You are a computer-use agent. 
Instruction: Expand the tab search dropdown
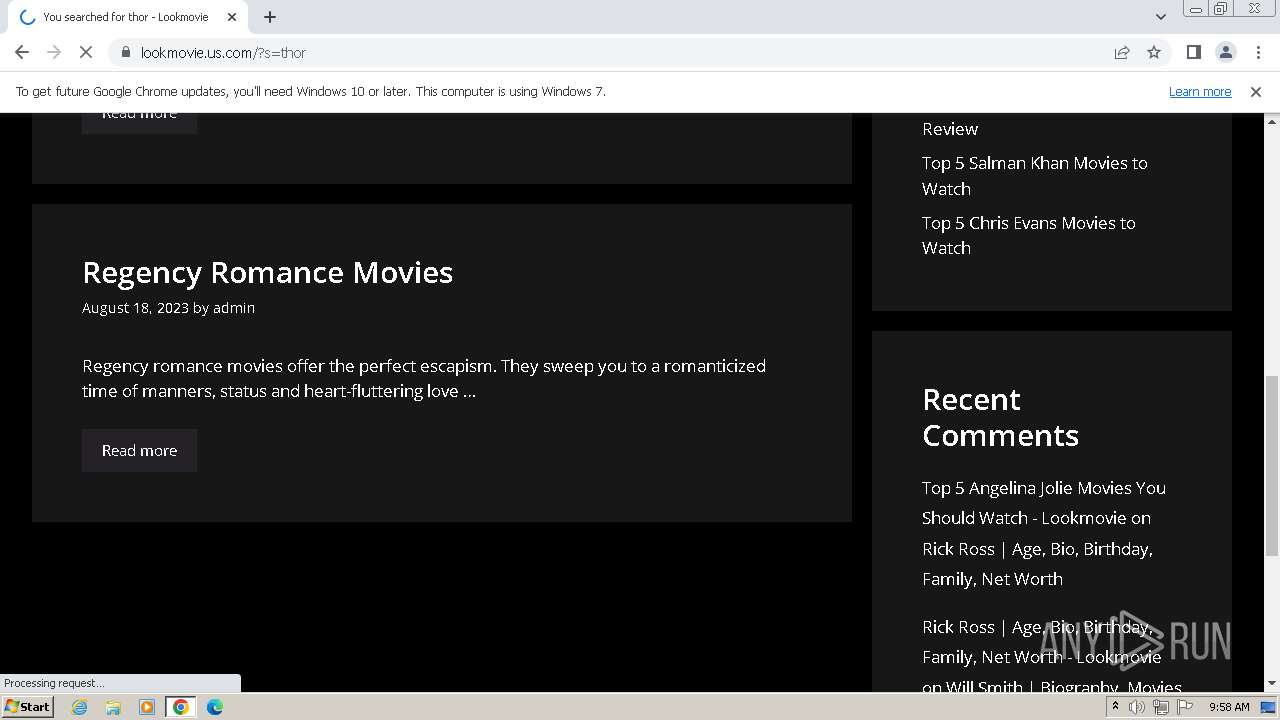(1160, 16)
